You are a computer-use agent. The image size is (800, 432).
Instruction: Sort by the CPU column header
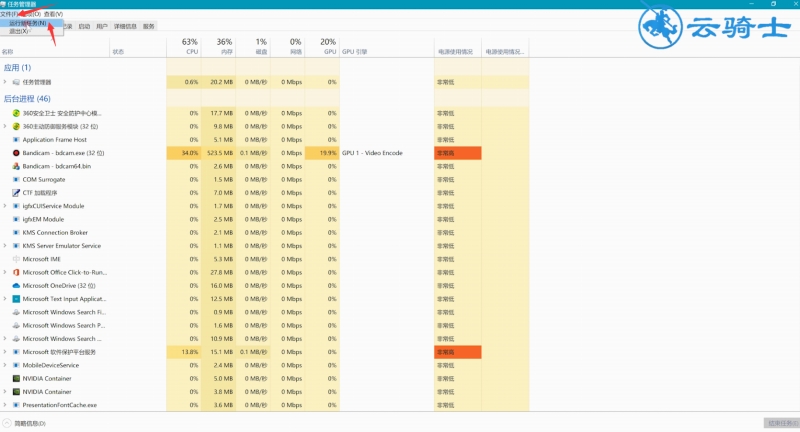184,46
